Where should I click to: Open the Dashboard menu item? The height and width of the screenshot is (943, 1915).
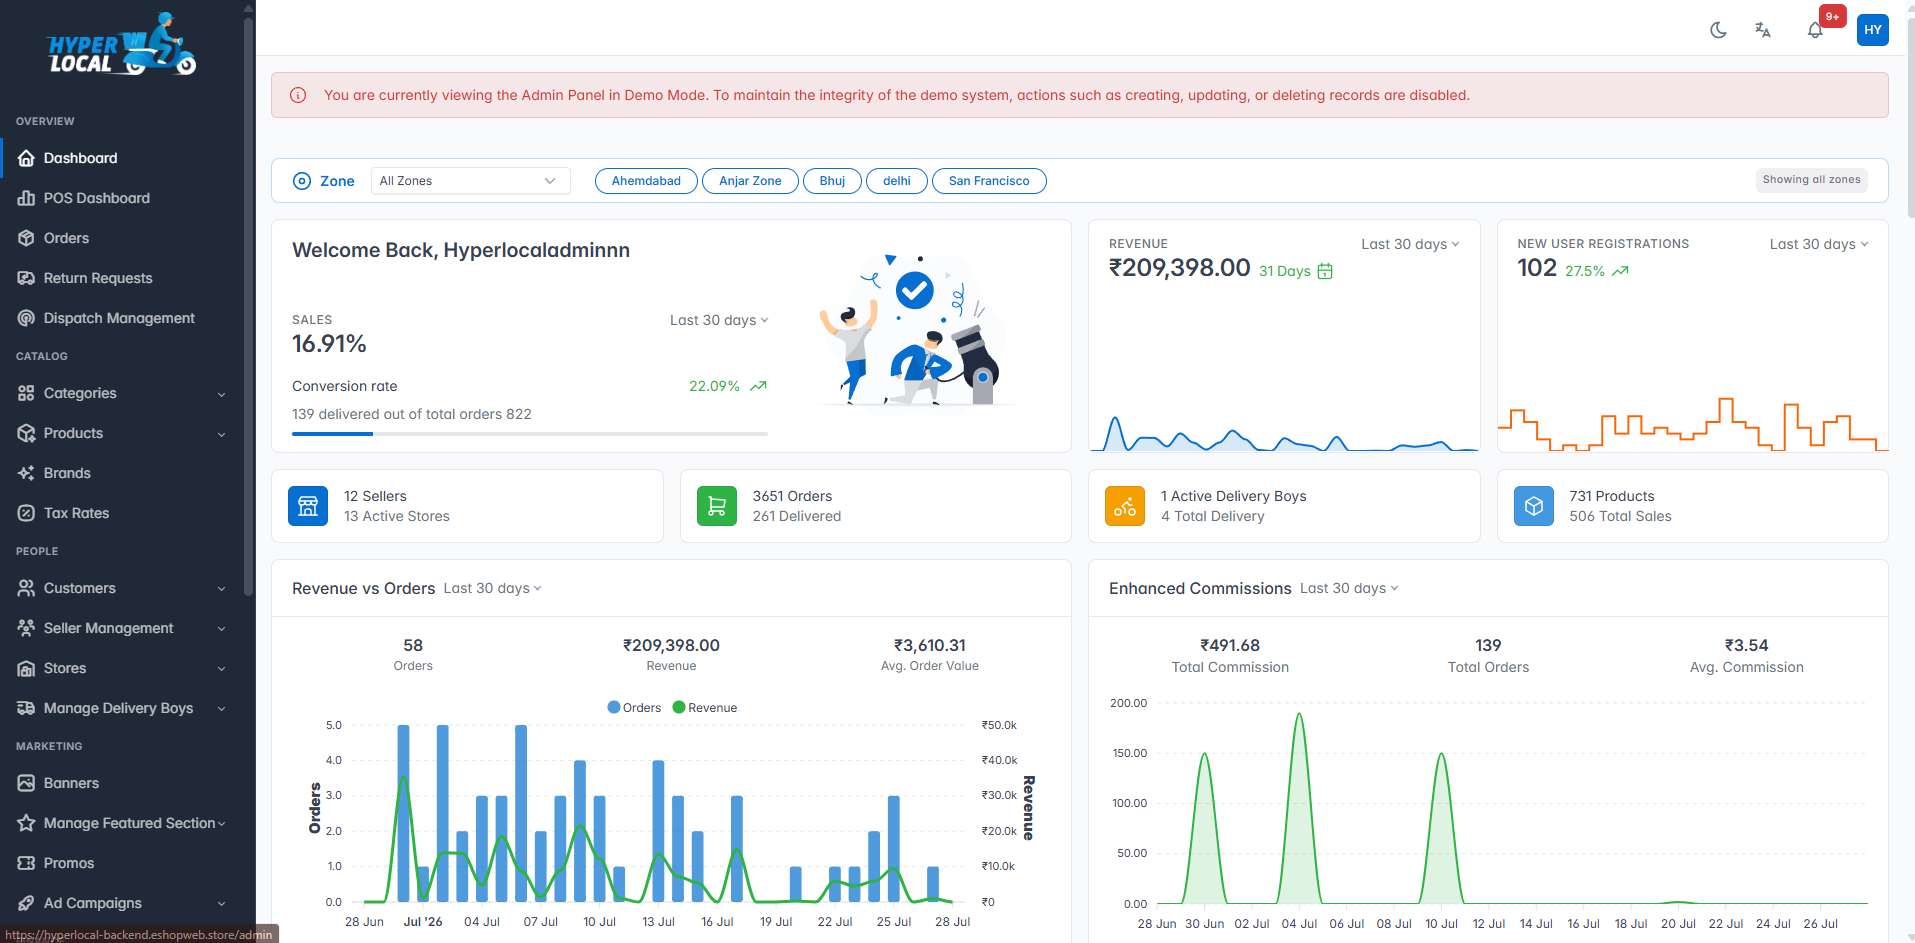tap(122, 158)
